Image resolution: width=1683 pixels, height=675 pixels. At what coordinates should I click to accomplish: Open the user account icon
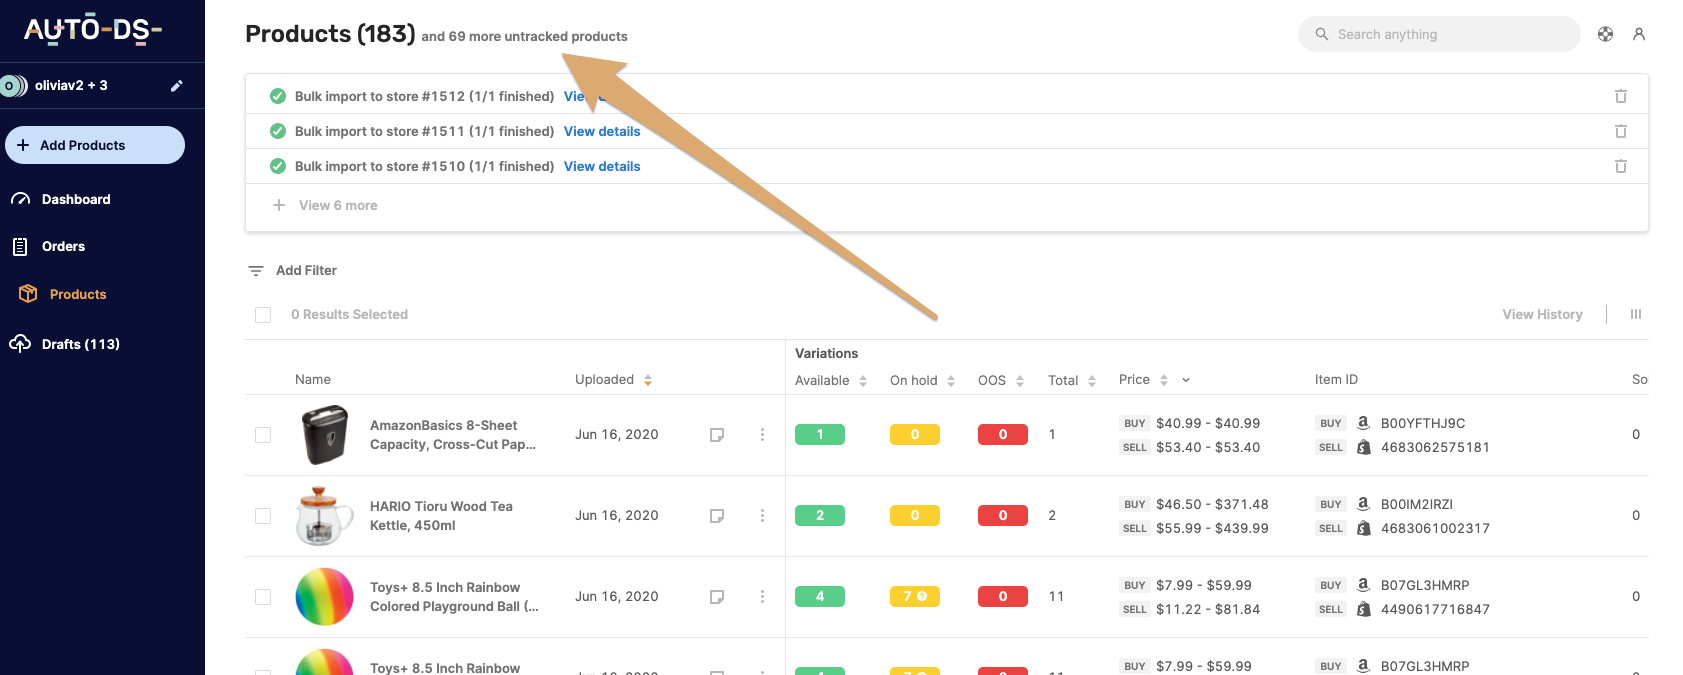pos(1639,34)
